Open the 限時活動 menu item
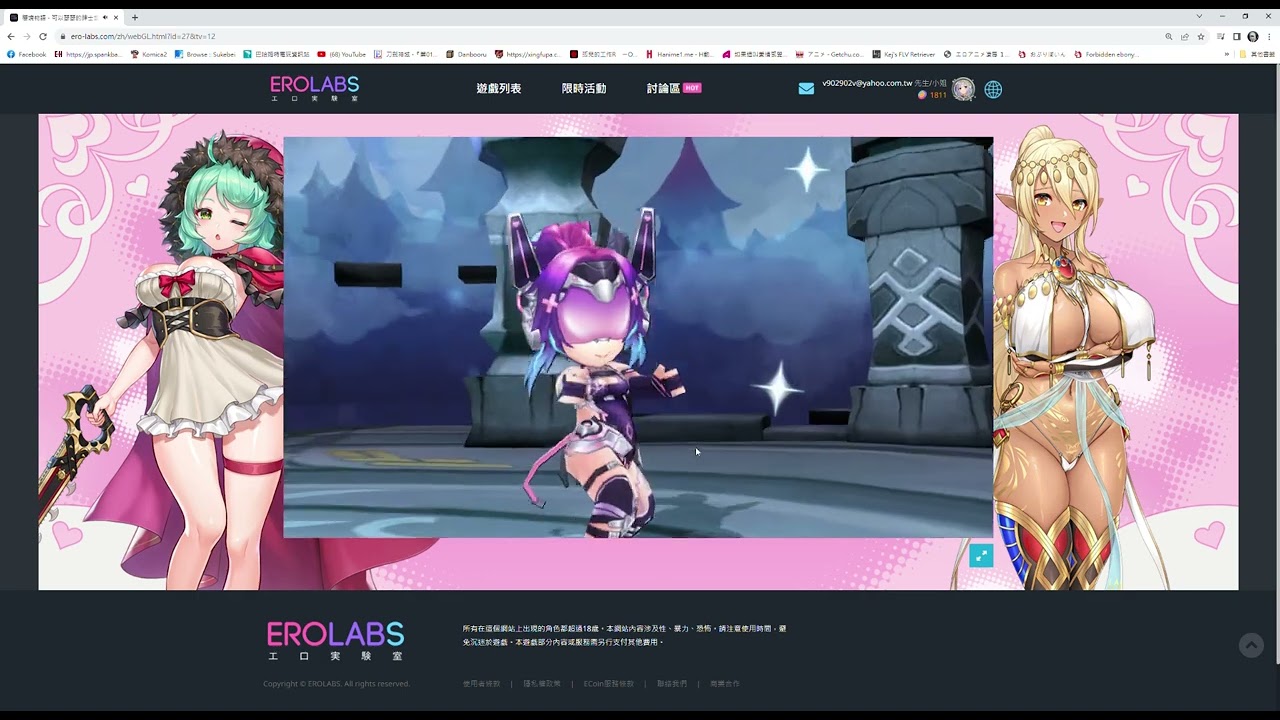The image size is (1280, 720). point(584,88)
